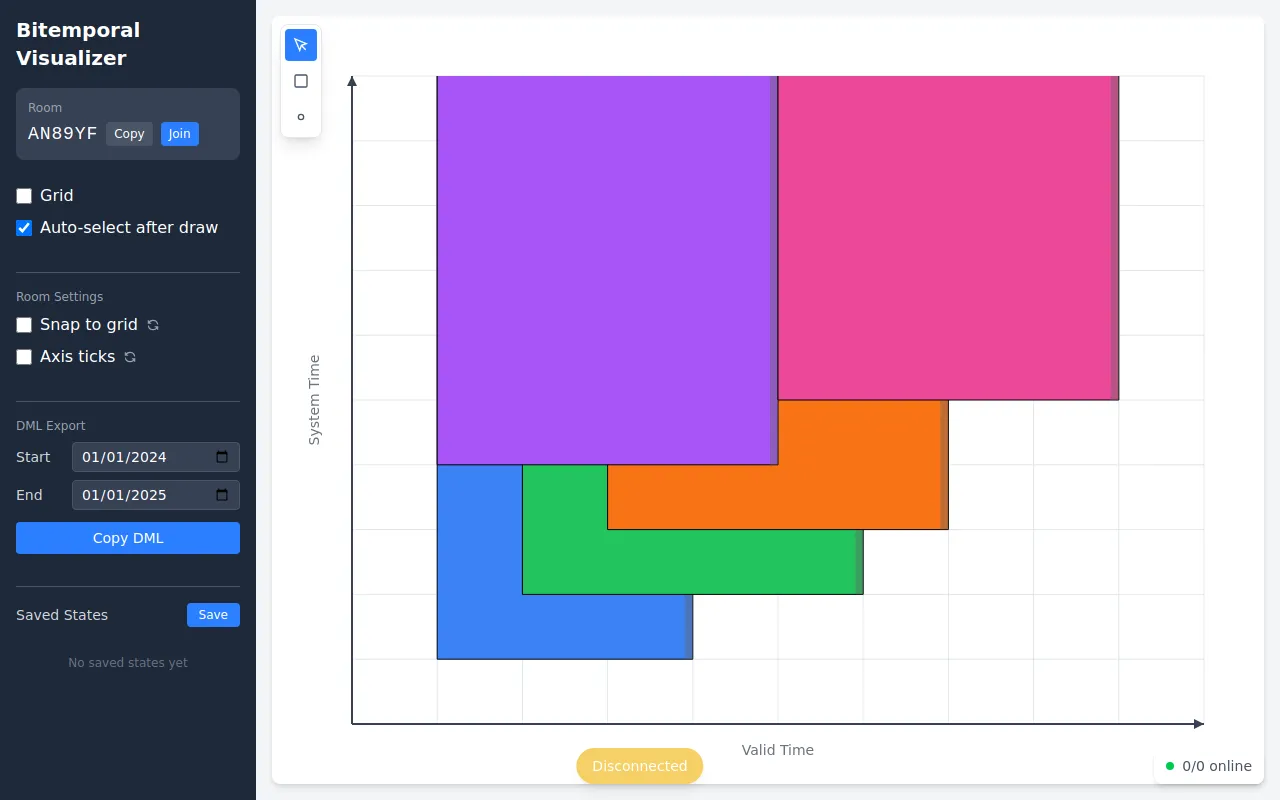Copy the room code AN89YF
Viewport: 1280px width, 800px height.
129,133
